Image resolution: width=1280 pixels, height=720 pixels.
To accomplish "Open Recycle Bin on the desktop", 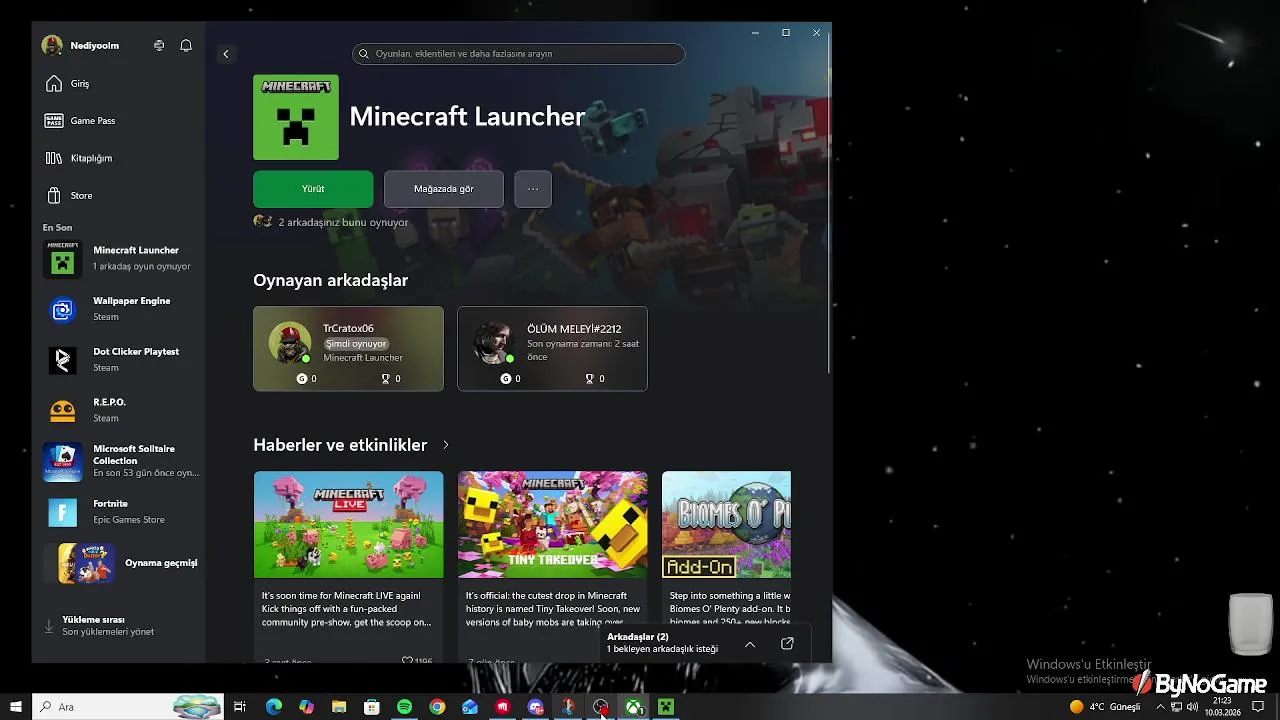I will [x=1250, y=624].
